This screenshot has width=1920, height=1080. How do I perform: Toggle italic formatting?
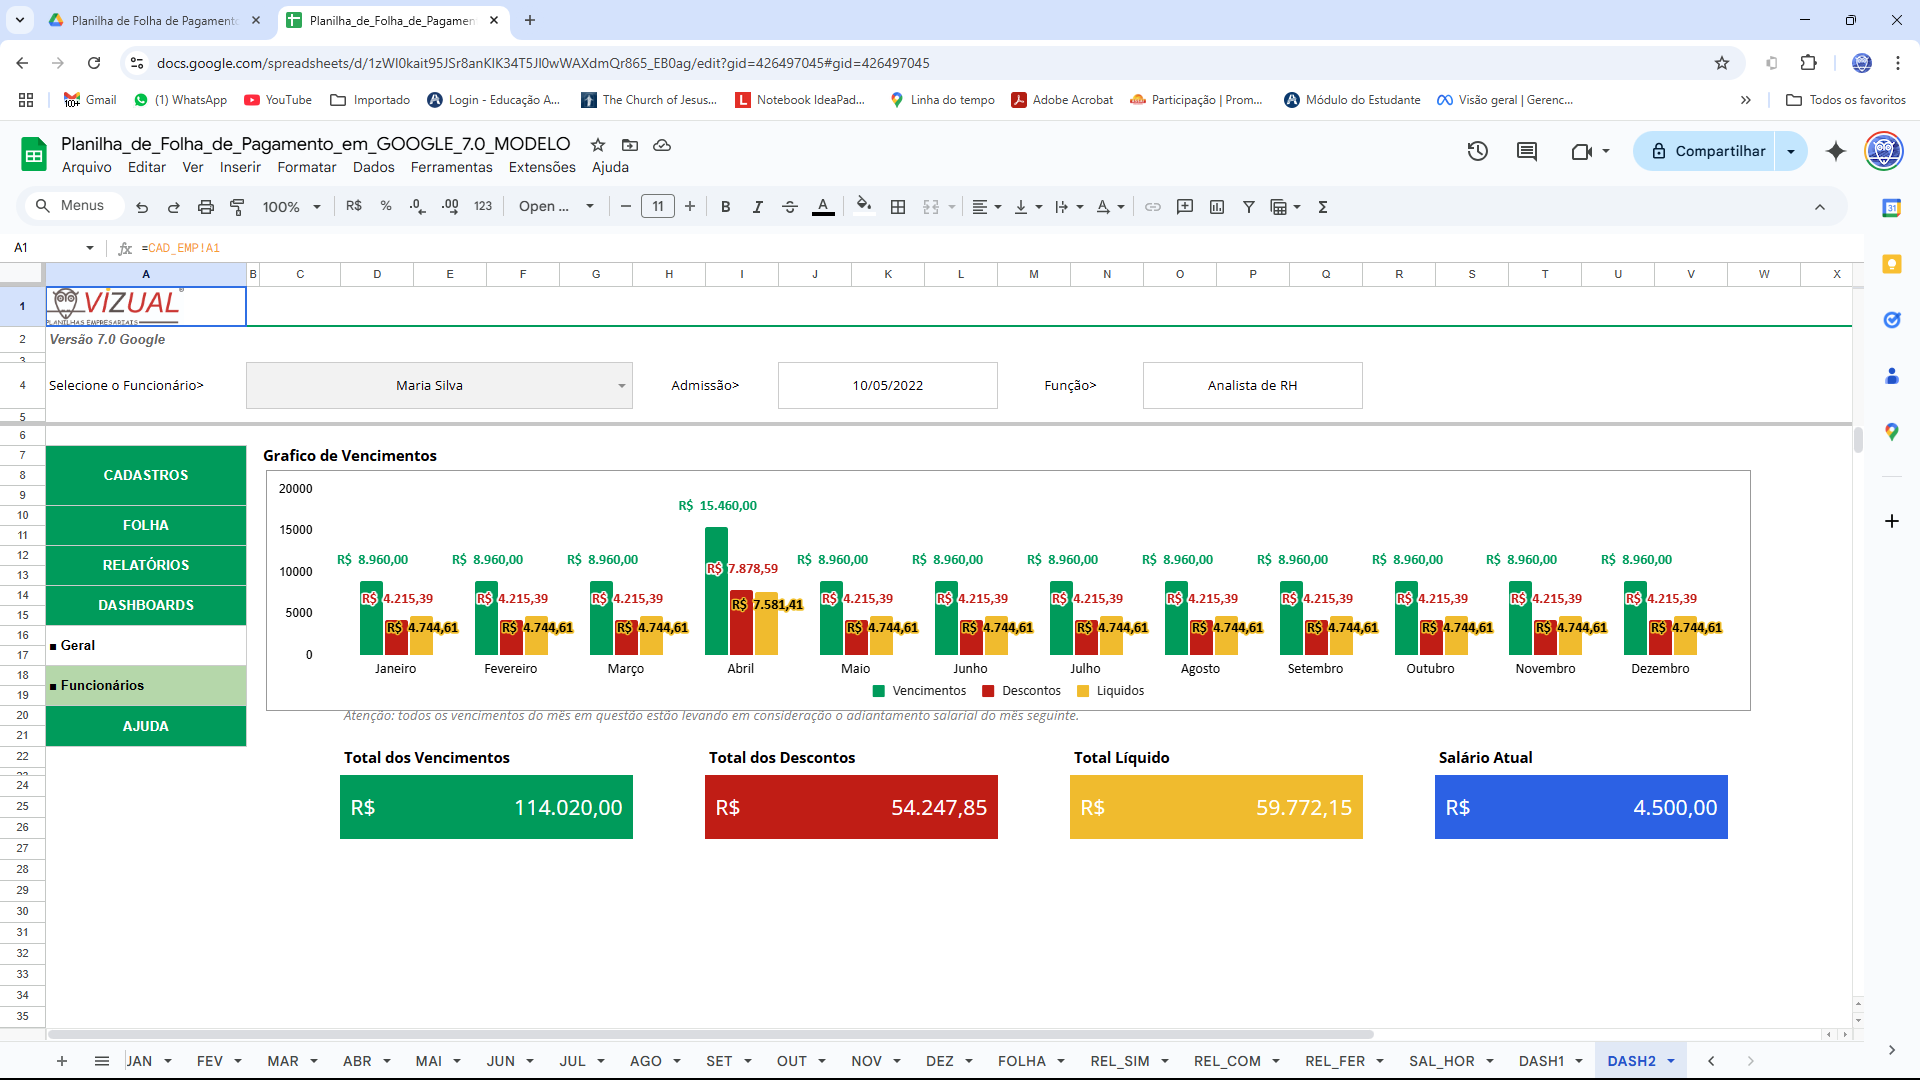click(x=758, y=207)
